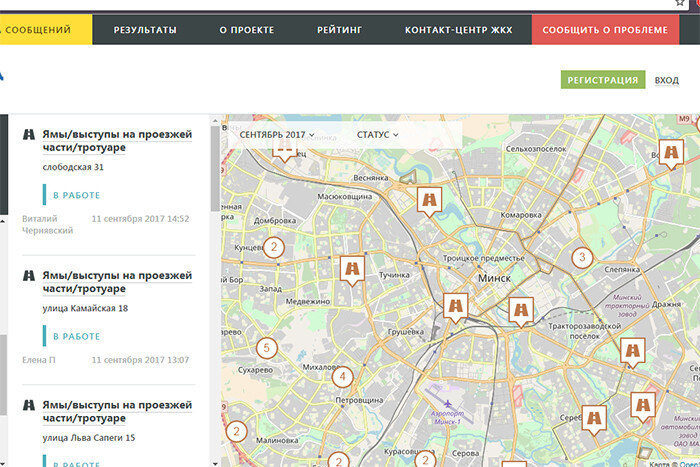Open road marker near Тучинка on map

352,271
